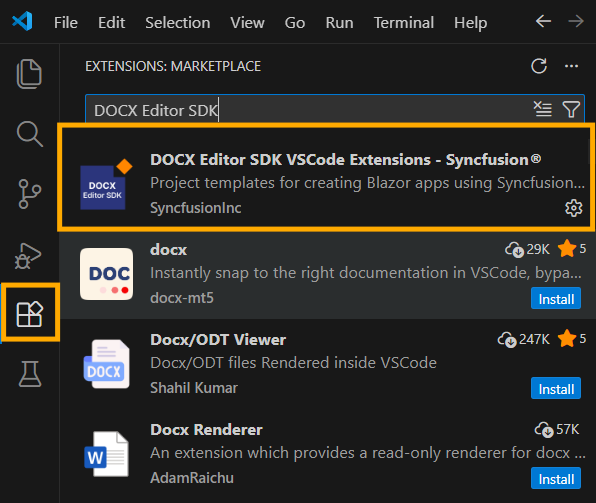Open the Extensions view in the activity bar

[x=29, y=314]
